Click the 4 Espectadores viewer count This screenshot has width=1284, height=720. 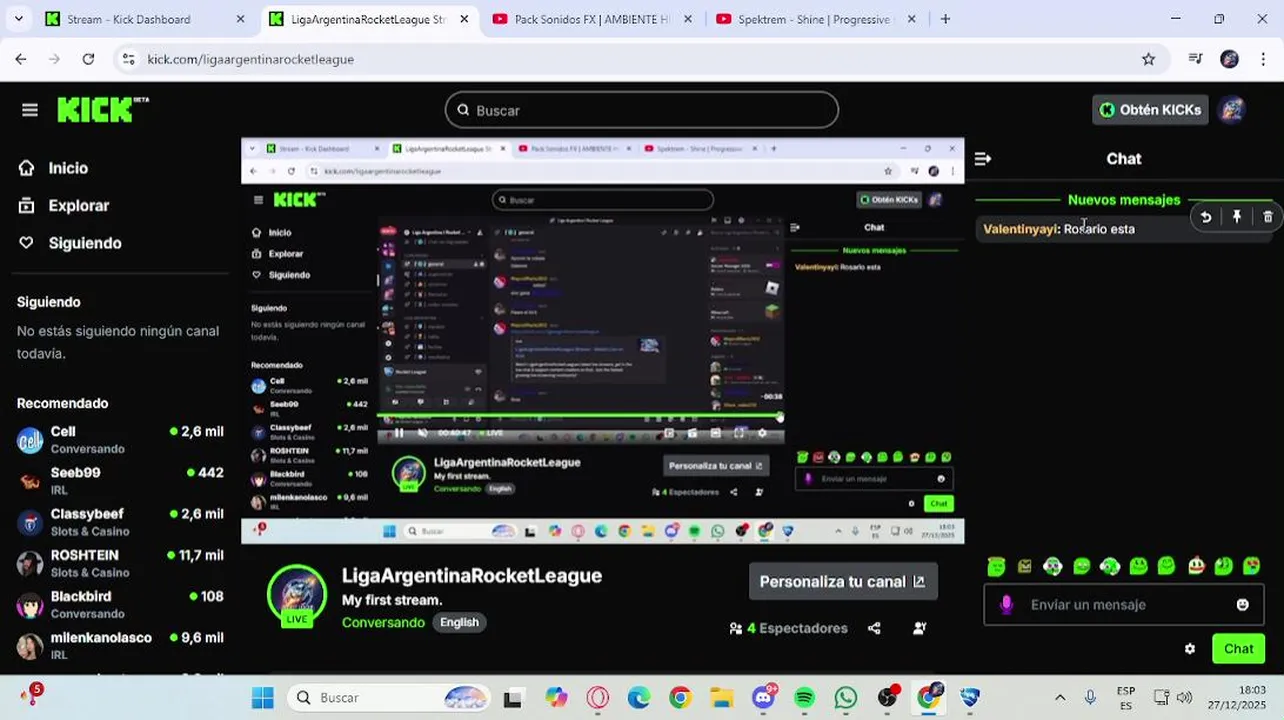[788, 629]
